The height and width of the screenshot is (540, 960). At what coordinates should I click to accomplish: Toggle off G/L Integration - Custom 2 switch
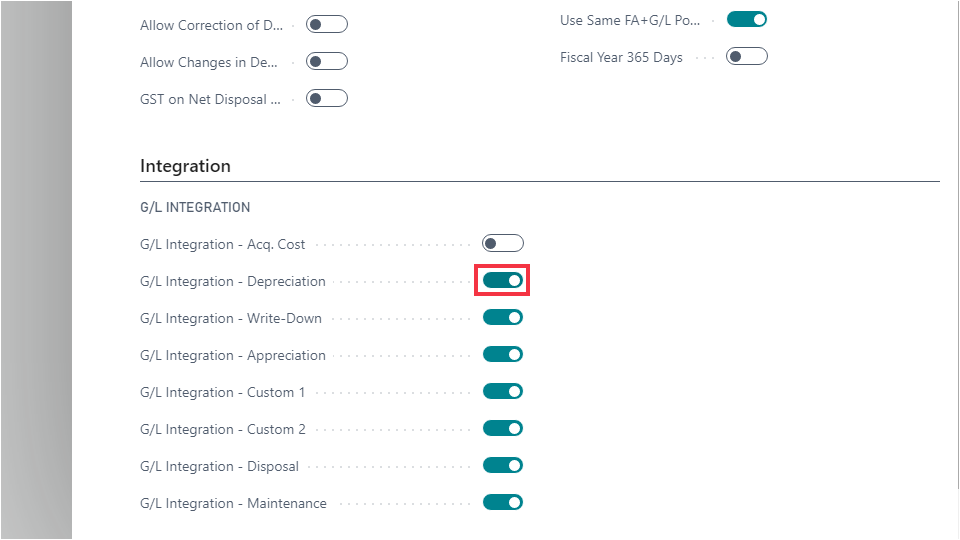tap(502, 429)
